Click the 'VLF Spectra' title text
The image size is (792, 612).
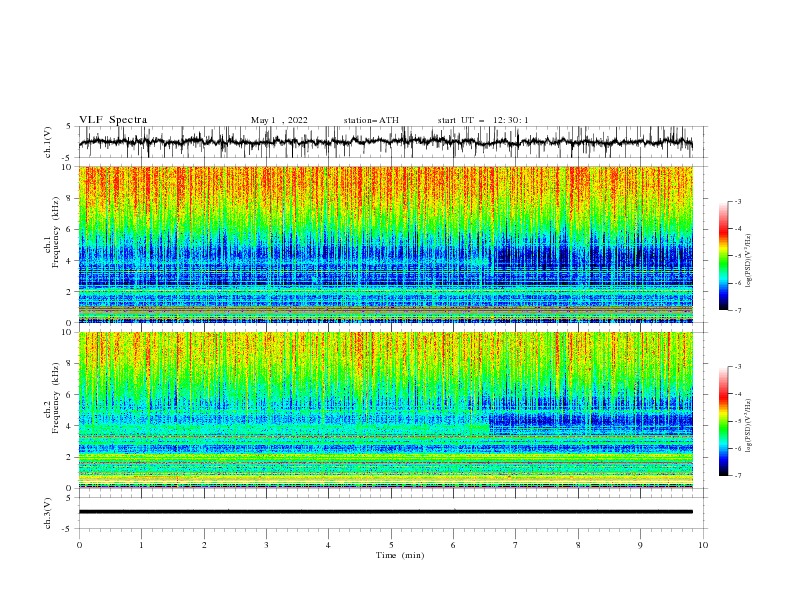tap(113, 120)
